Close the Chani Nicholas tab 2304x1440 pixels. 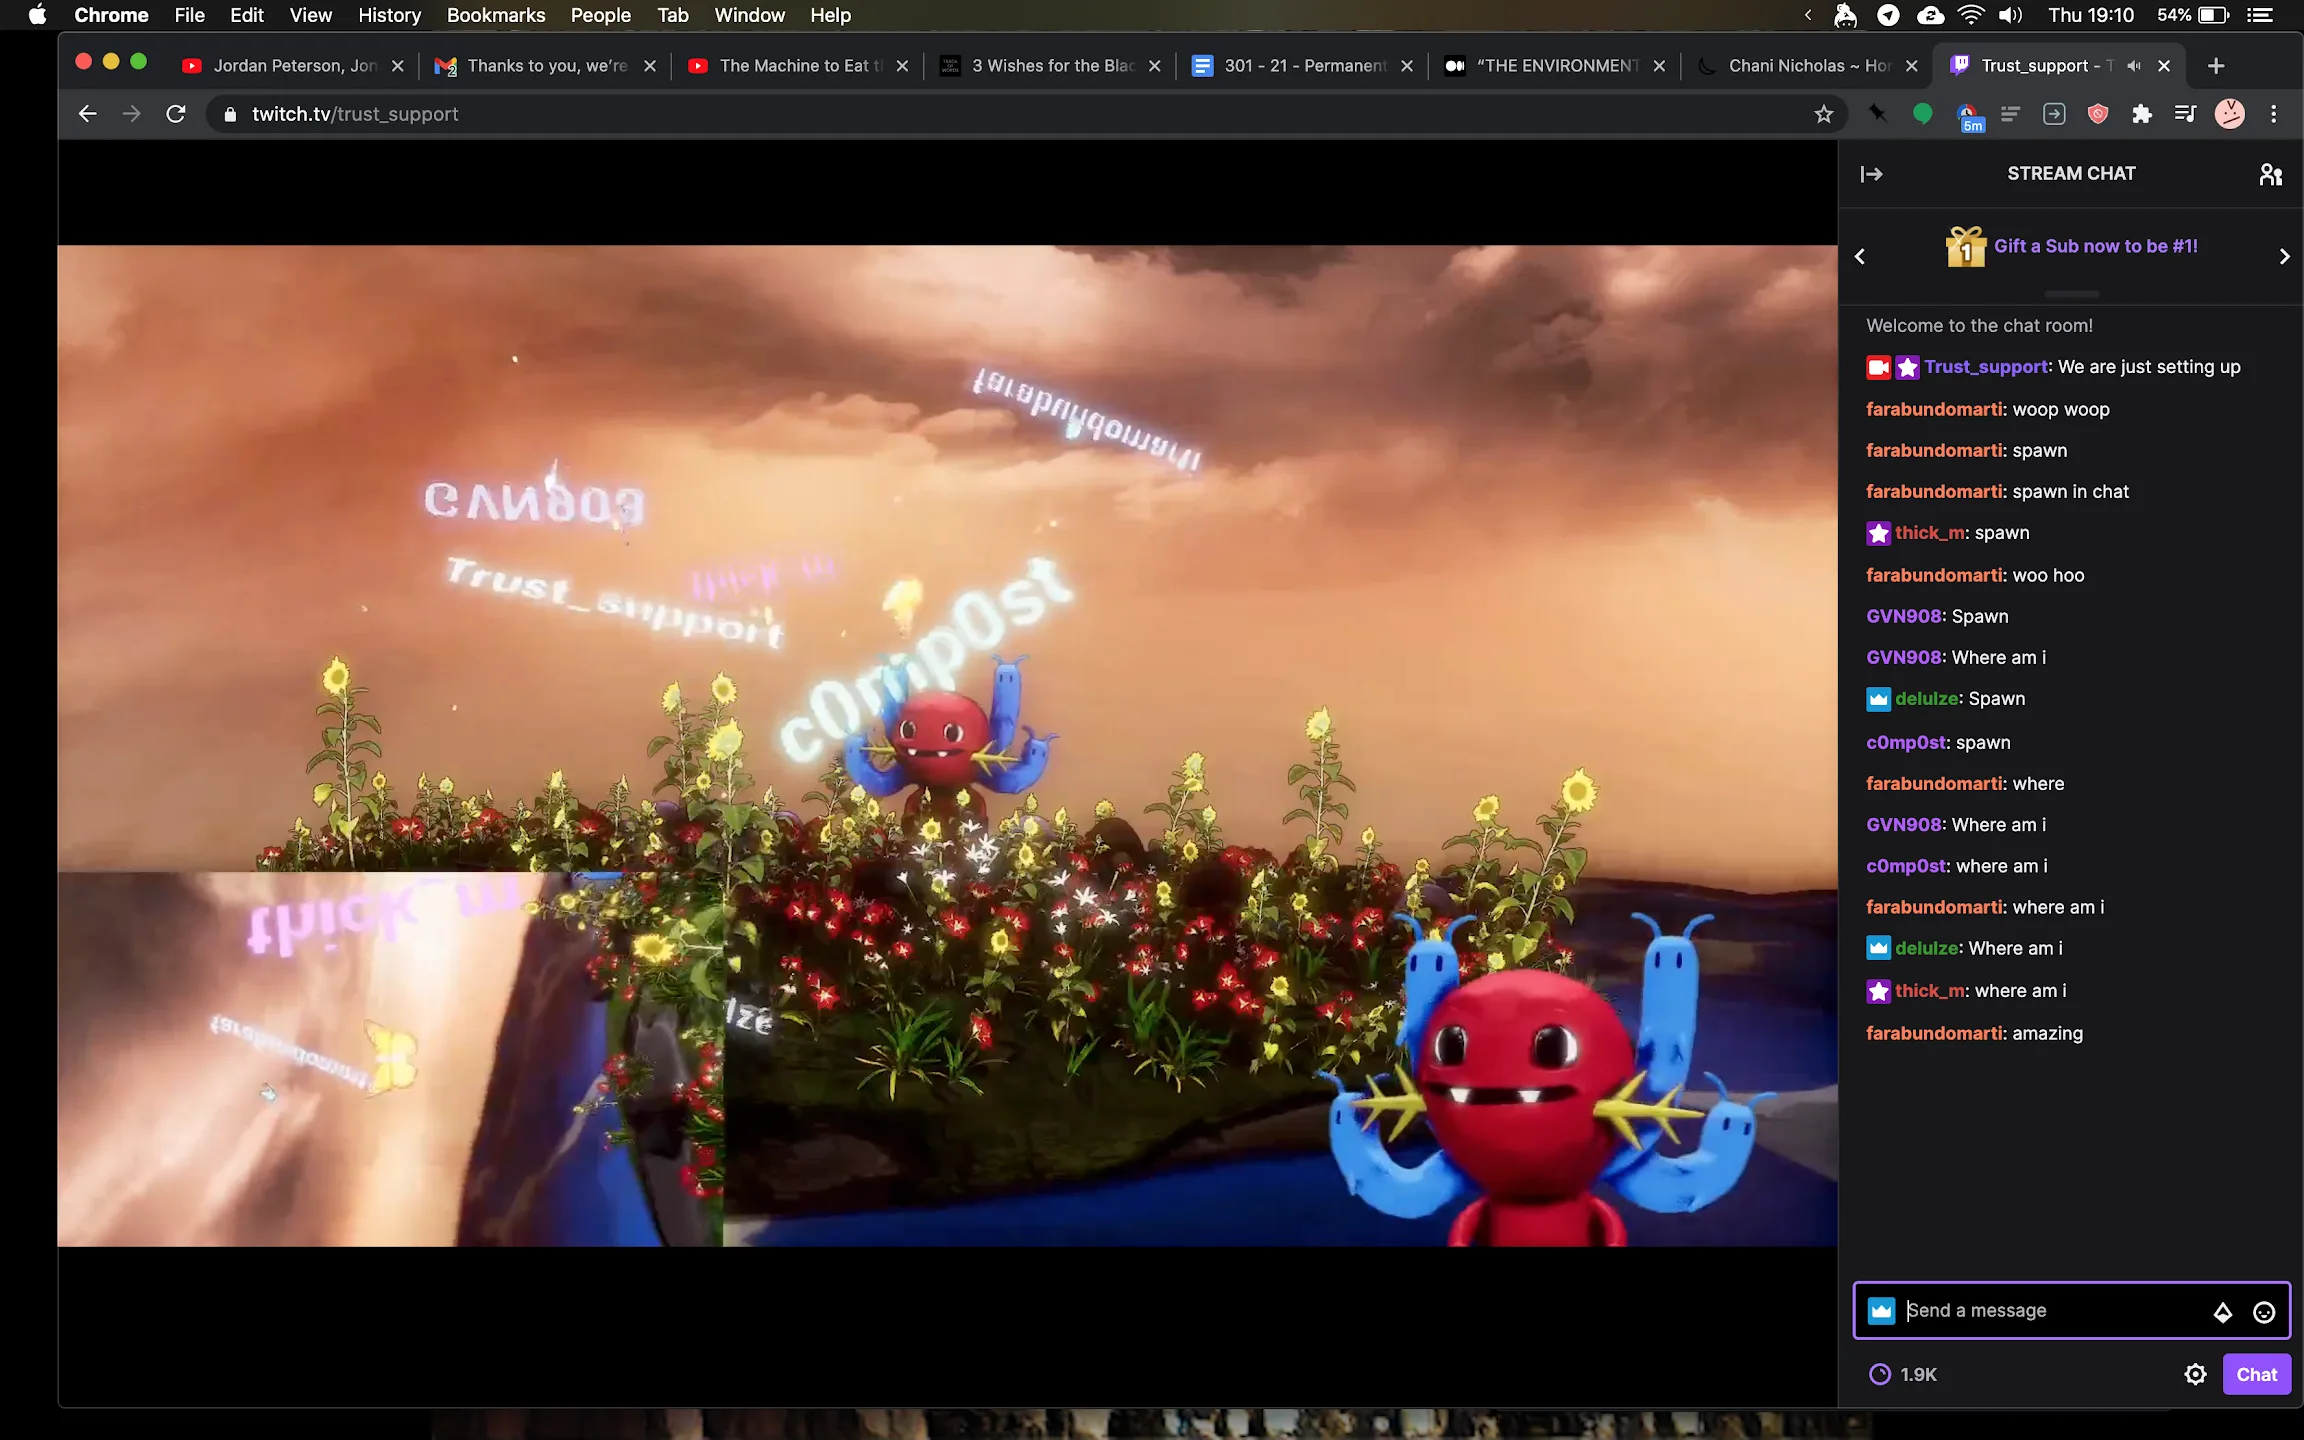(1912, 66)
